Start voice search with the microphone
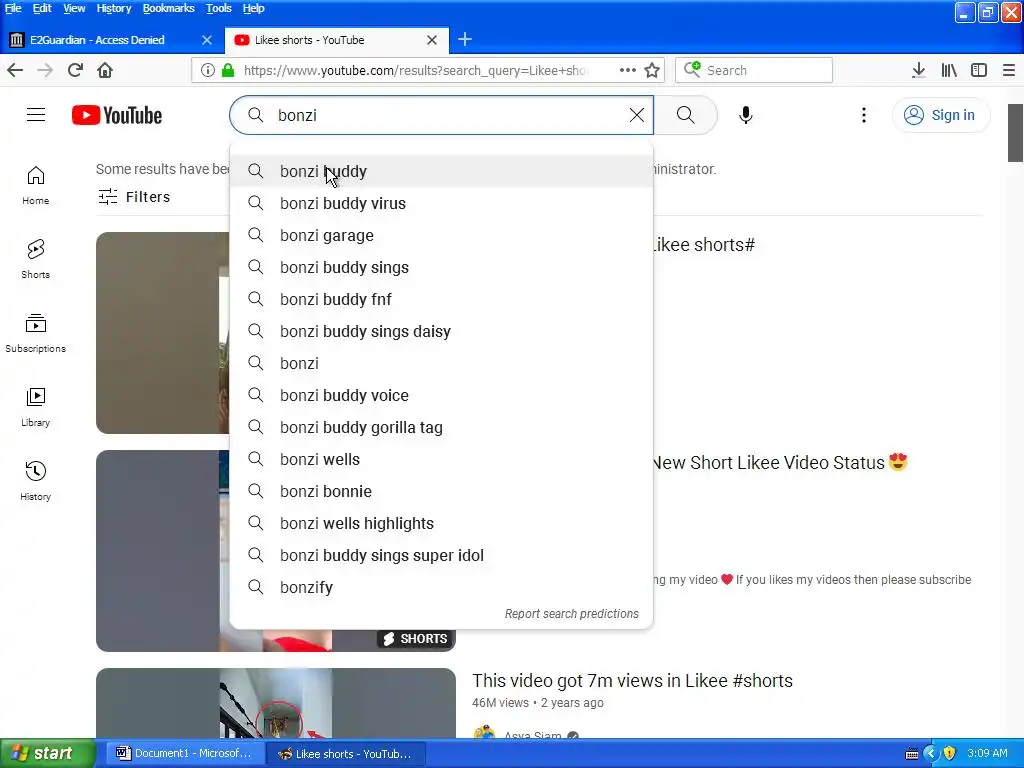 click(x=745, y=115)
